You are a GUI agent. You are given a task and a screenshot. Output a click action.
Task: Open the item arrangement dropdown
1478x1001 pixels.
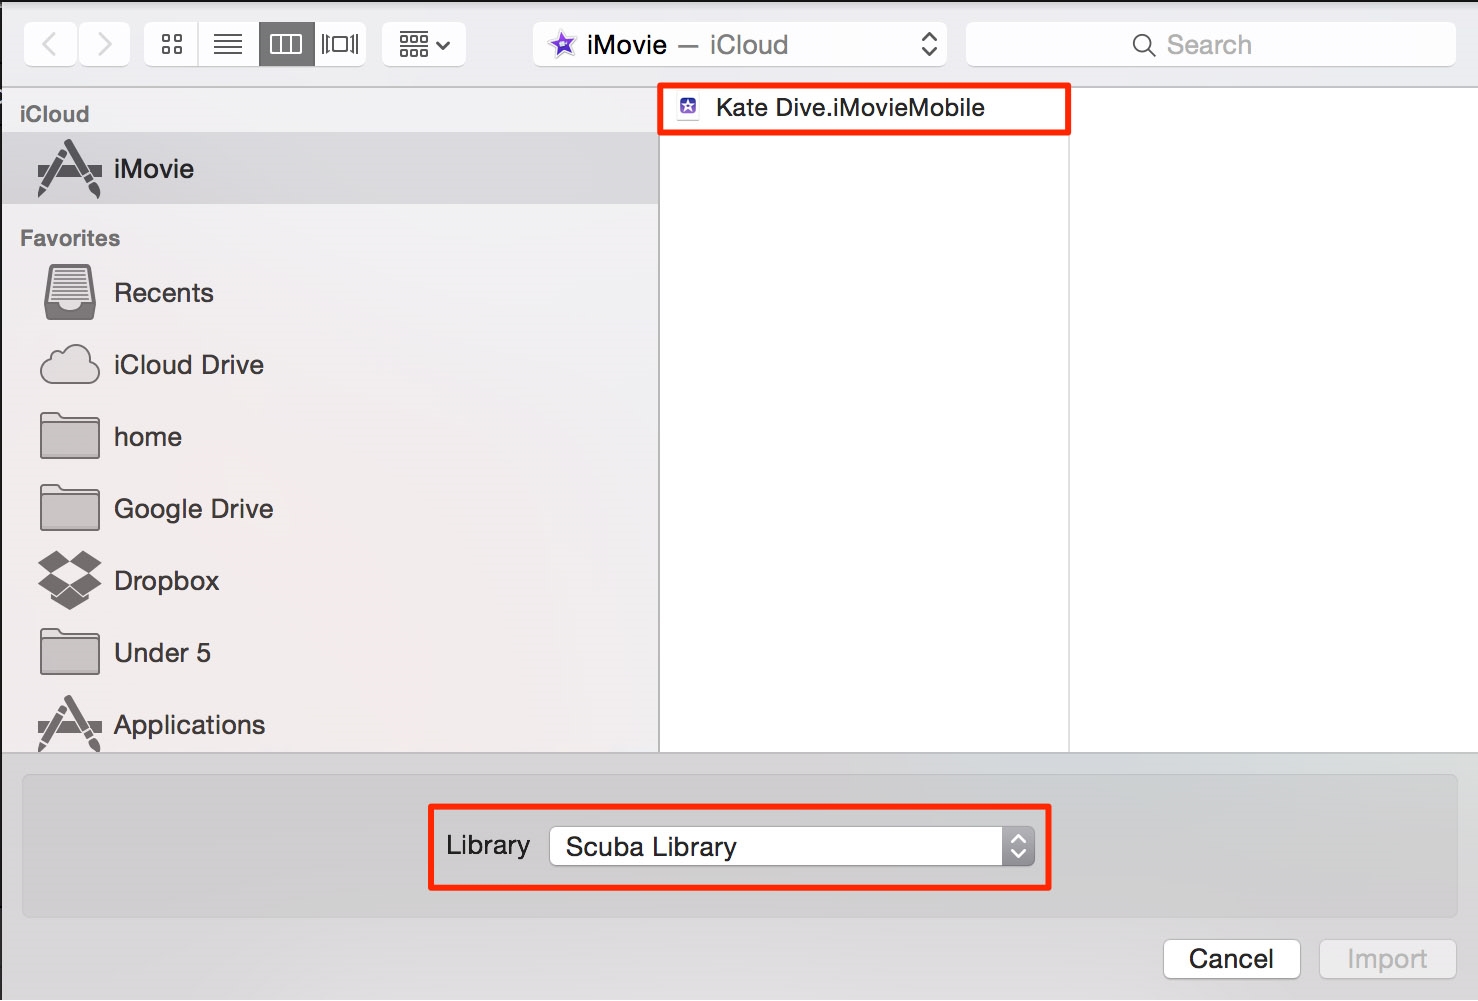coord(424,44)
